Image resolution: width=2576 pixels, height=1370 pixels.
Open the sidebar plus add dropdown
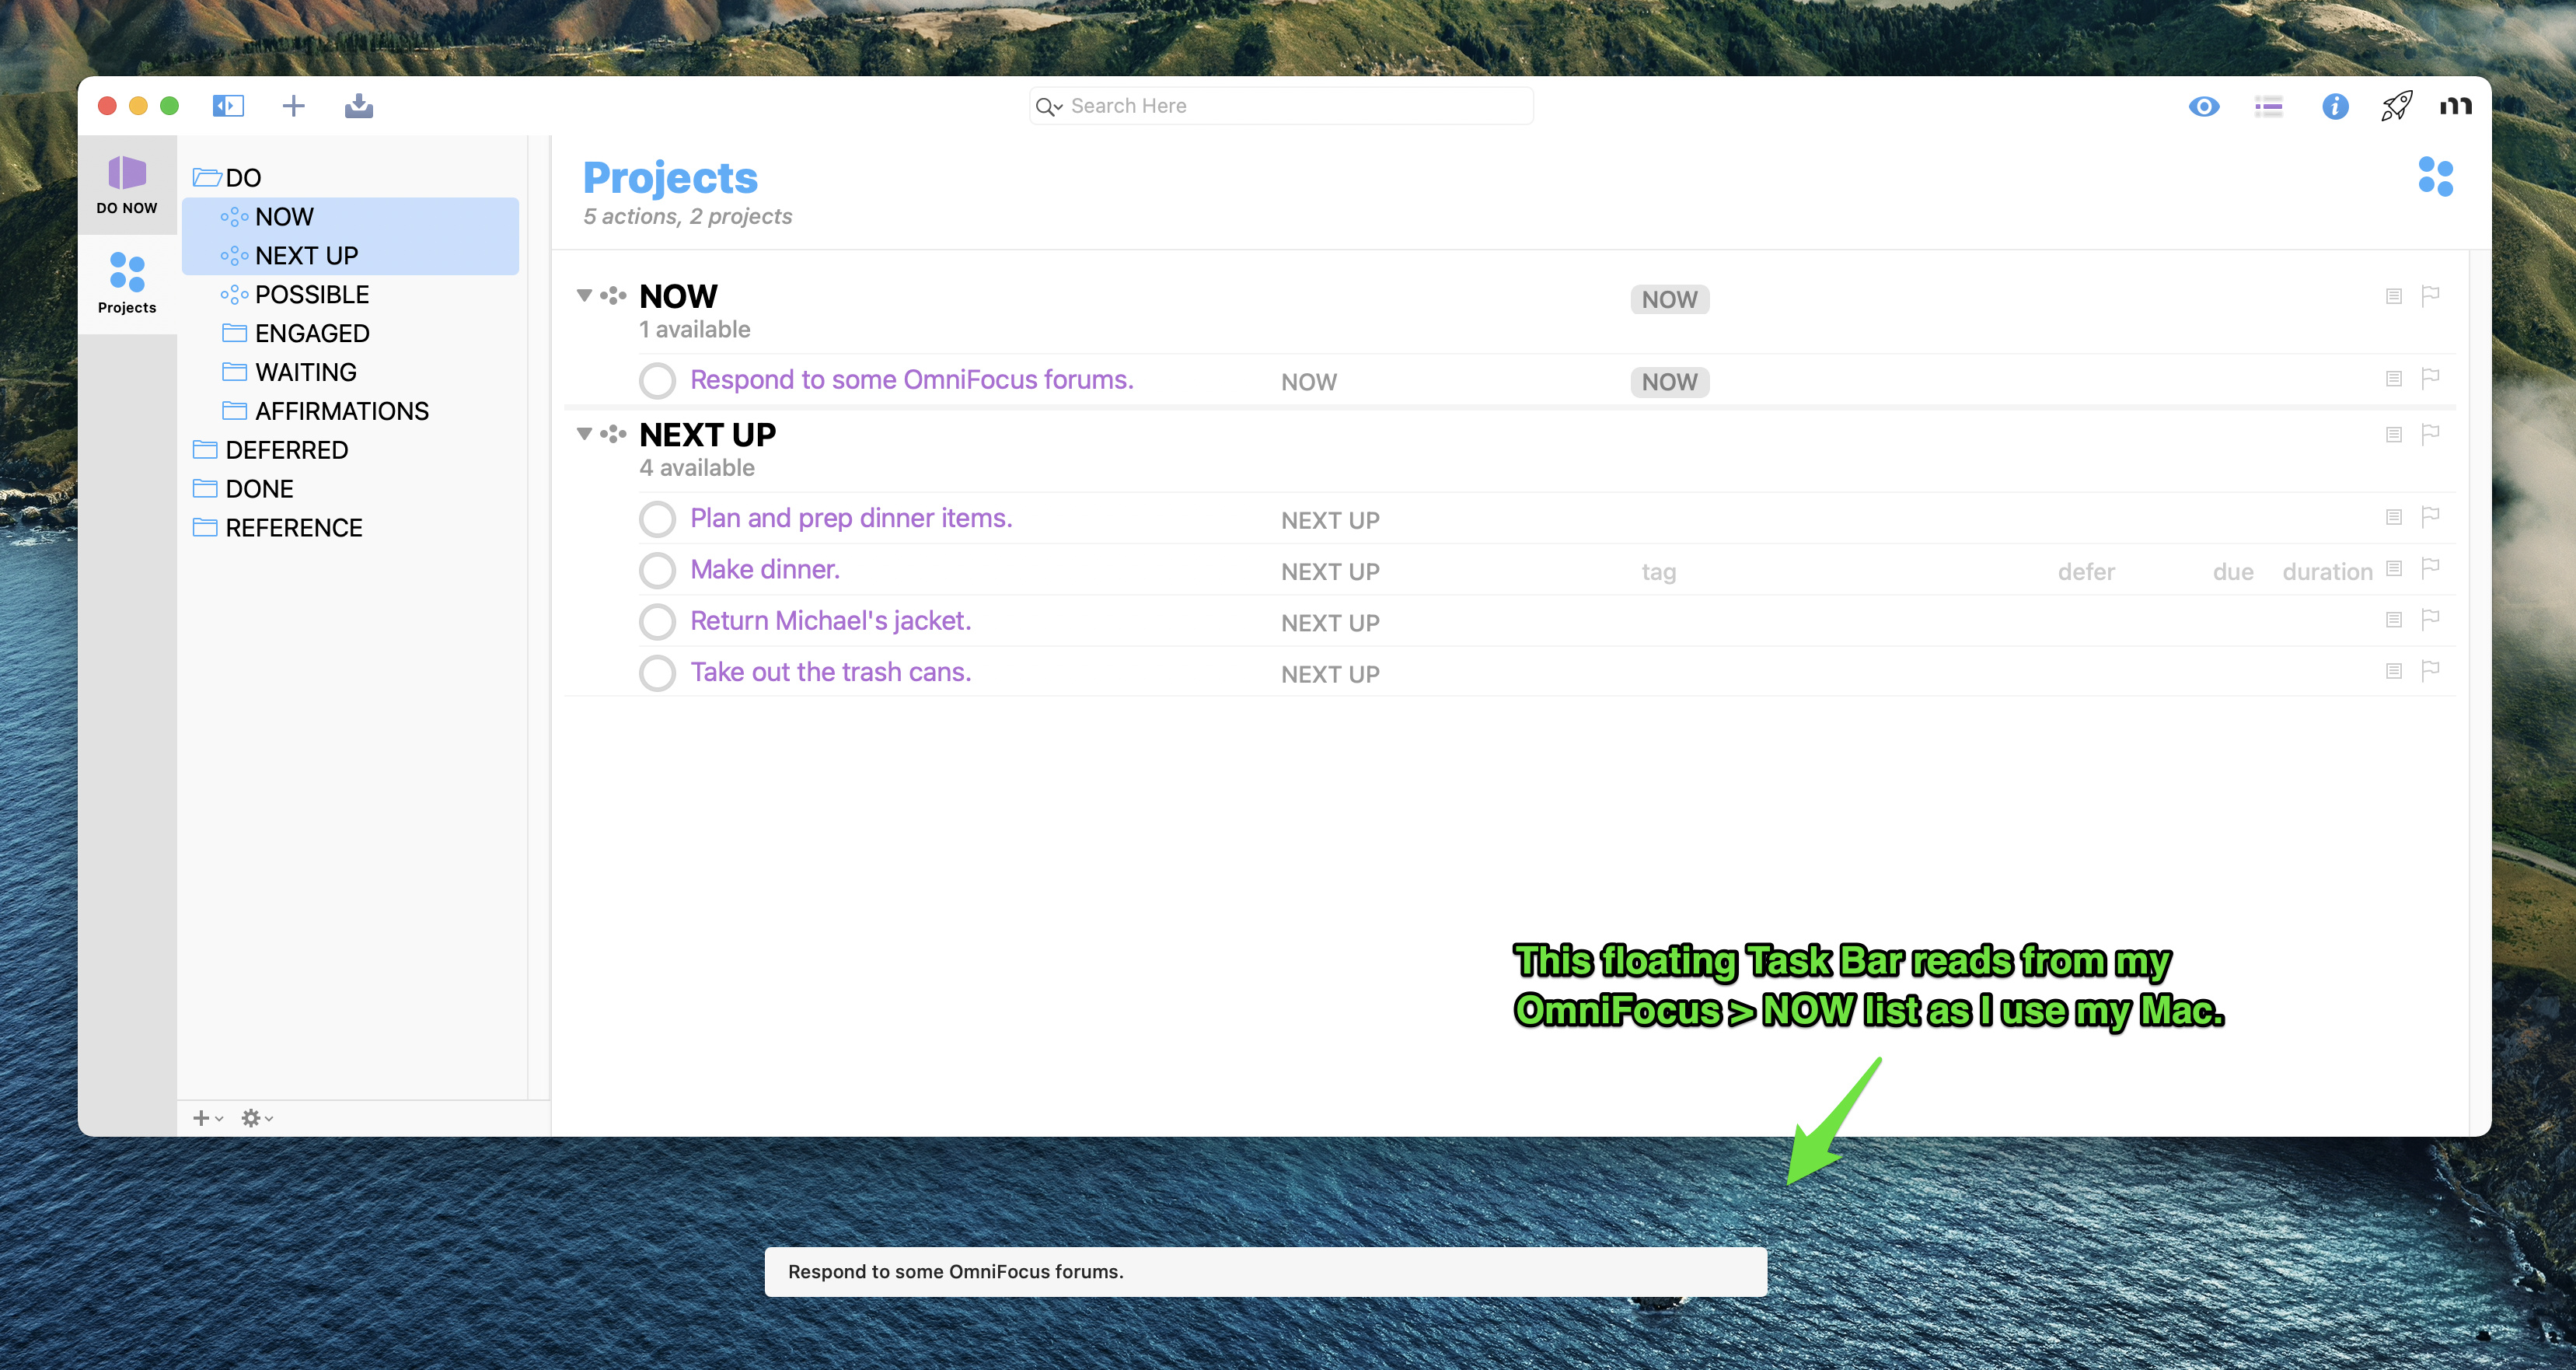coord(207,1118)
